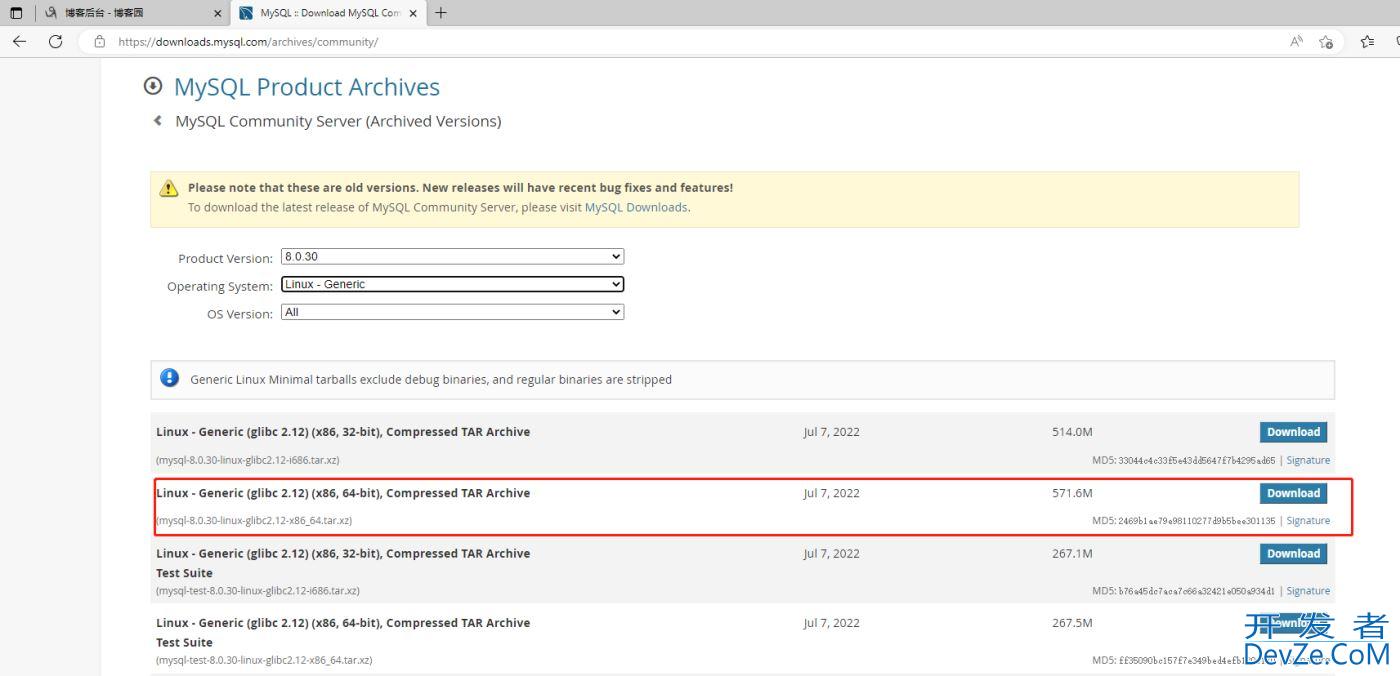Click the OS Version: label
The image size is (1400, 676).
[x=240, y=314]
